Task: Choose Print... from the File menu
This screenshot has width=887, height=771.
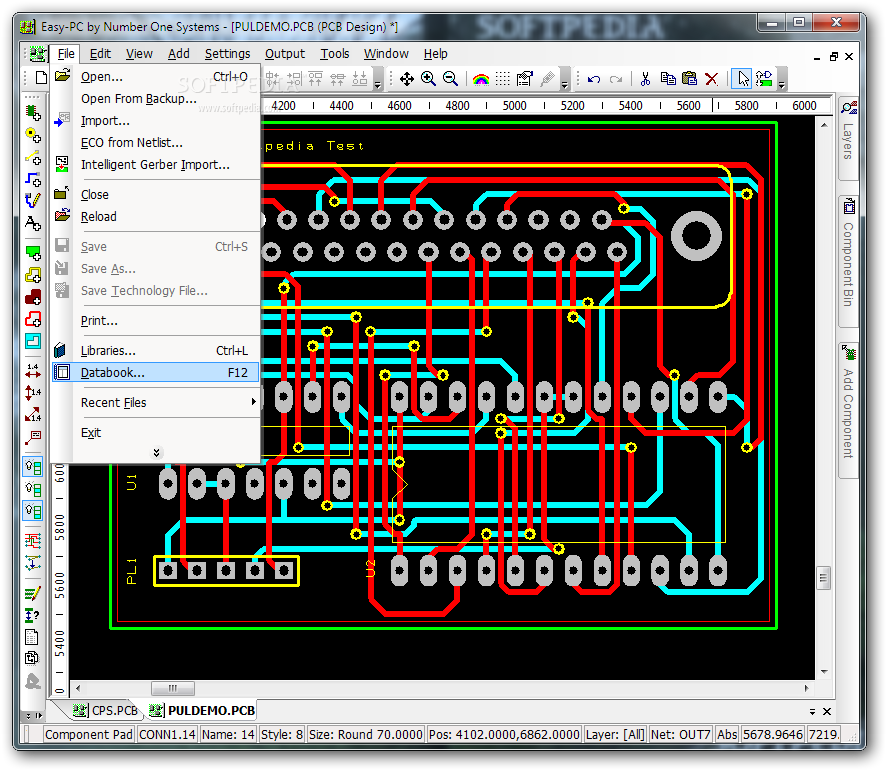Action: tap(156, 320)
